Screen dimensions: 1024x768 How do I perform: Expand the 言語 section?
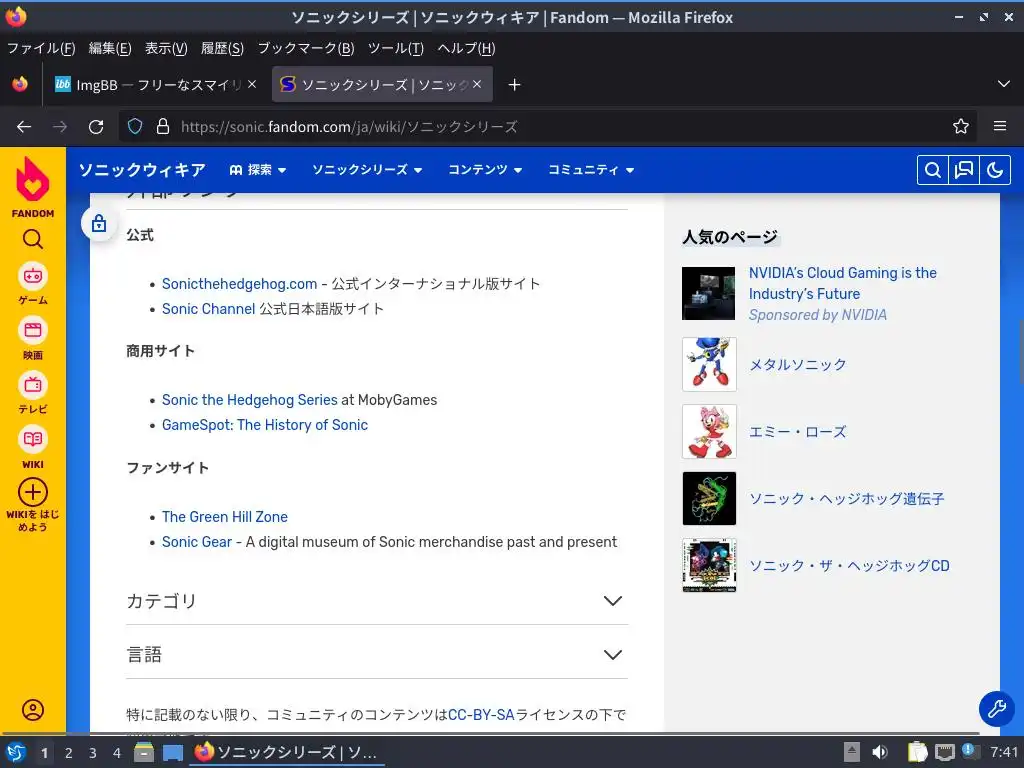coord(377,654)
